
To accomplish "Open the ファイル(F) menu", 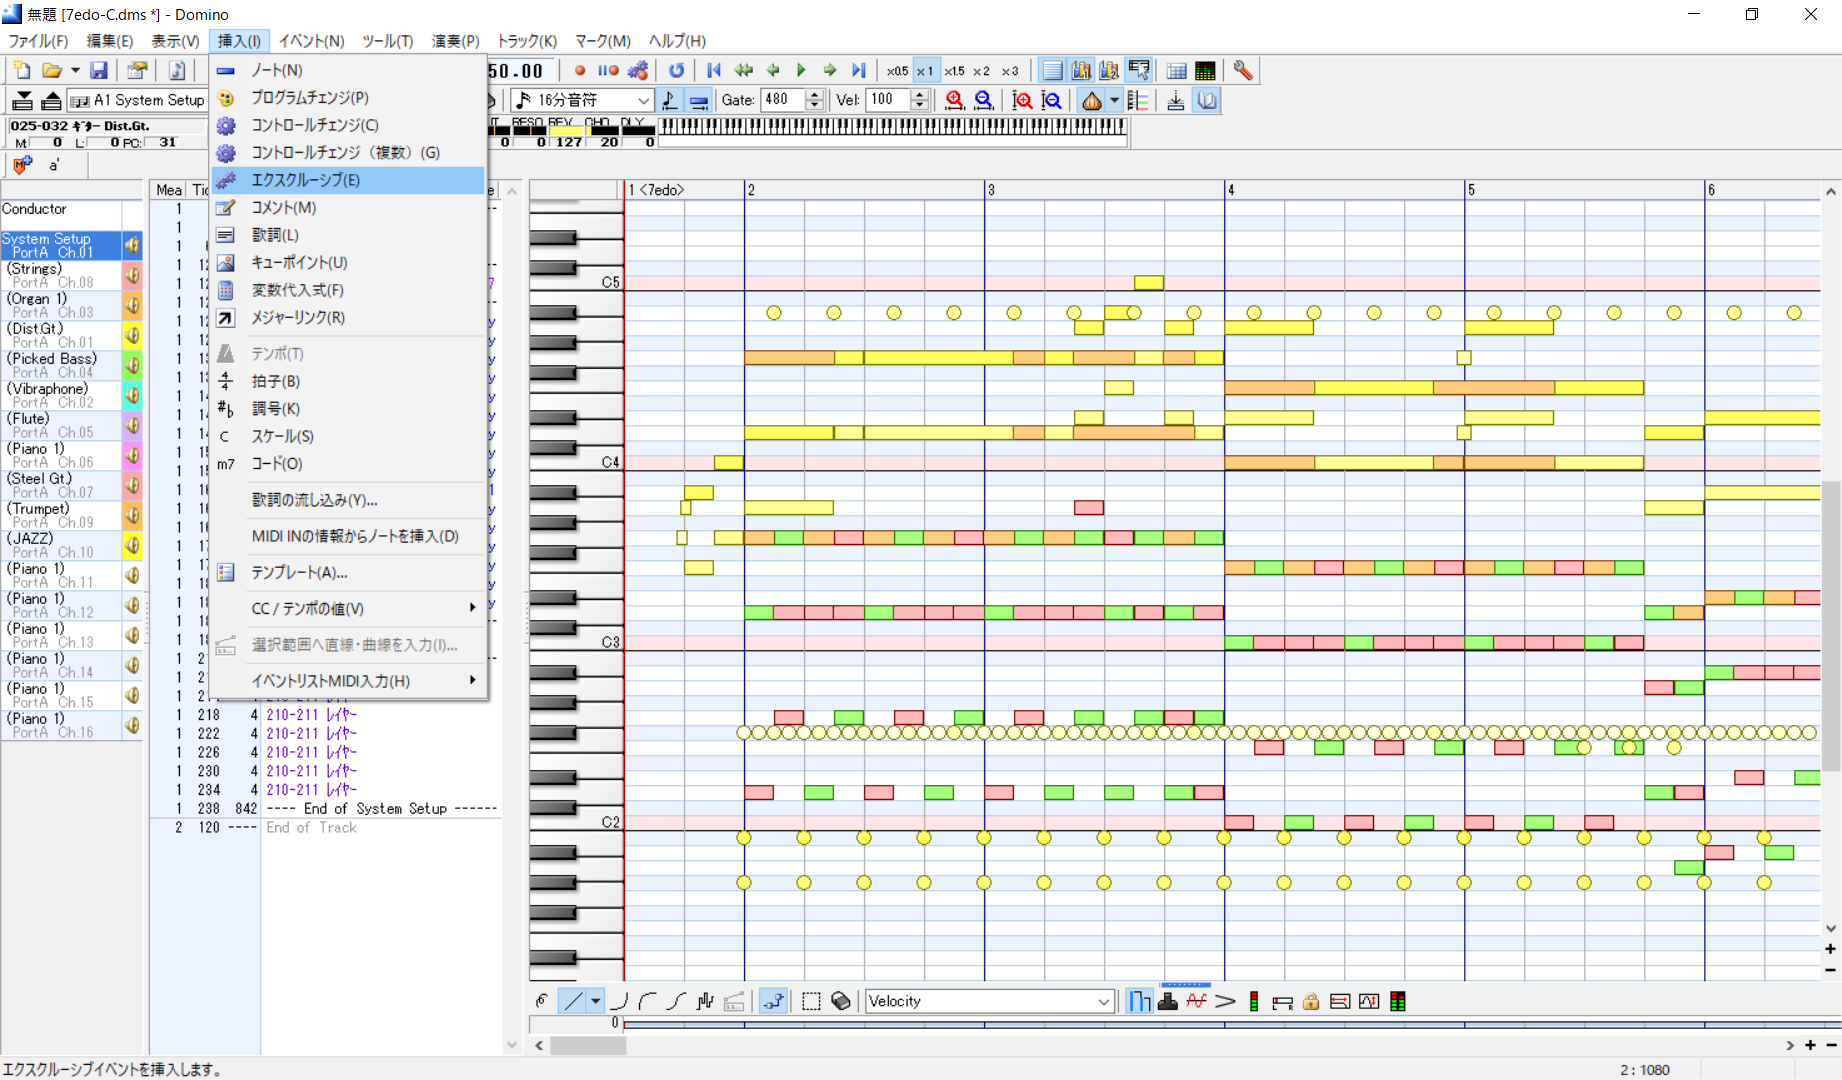I will coord(38,41).
